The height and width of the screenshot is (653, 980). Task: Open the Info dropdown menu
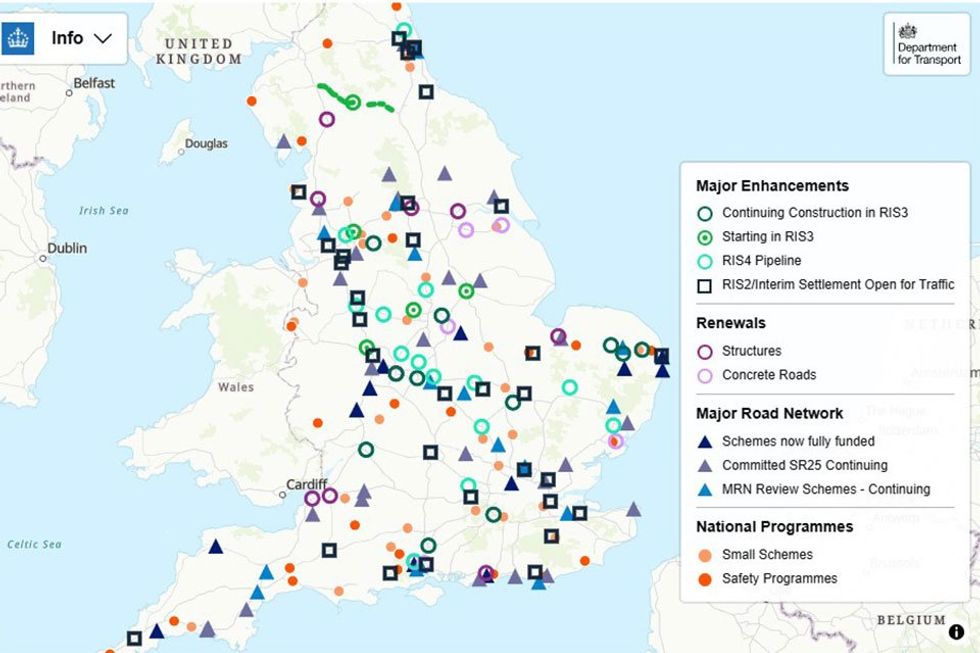tap(74, 39)
